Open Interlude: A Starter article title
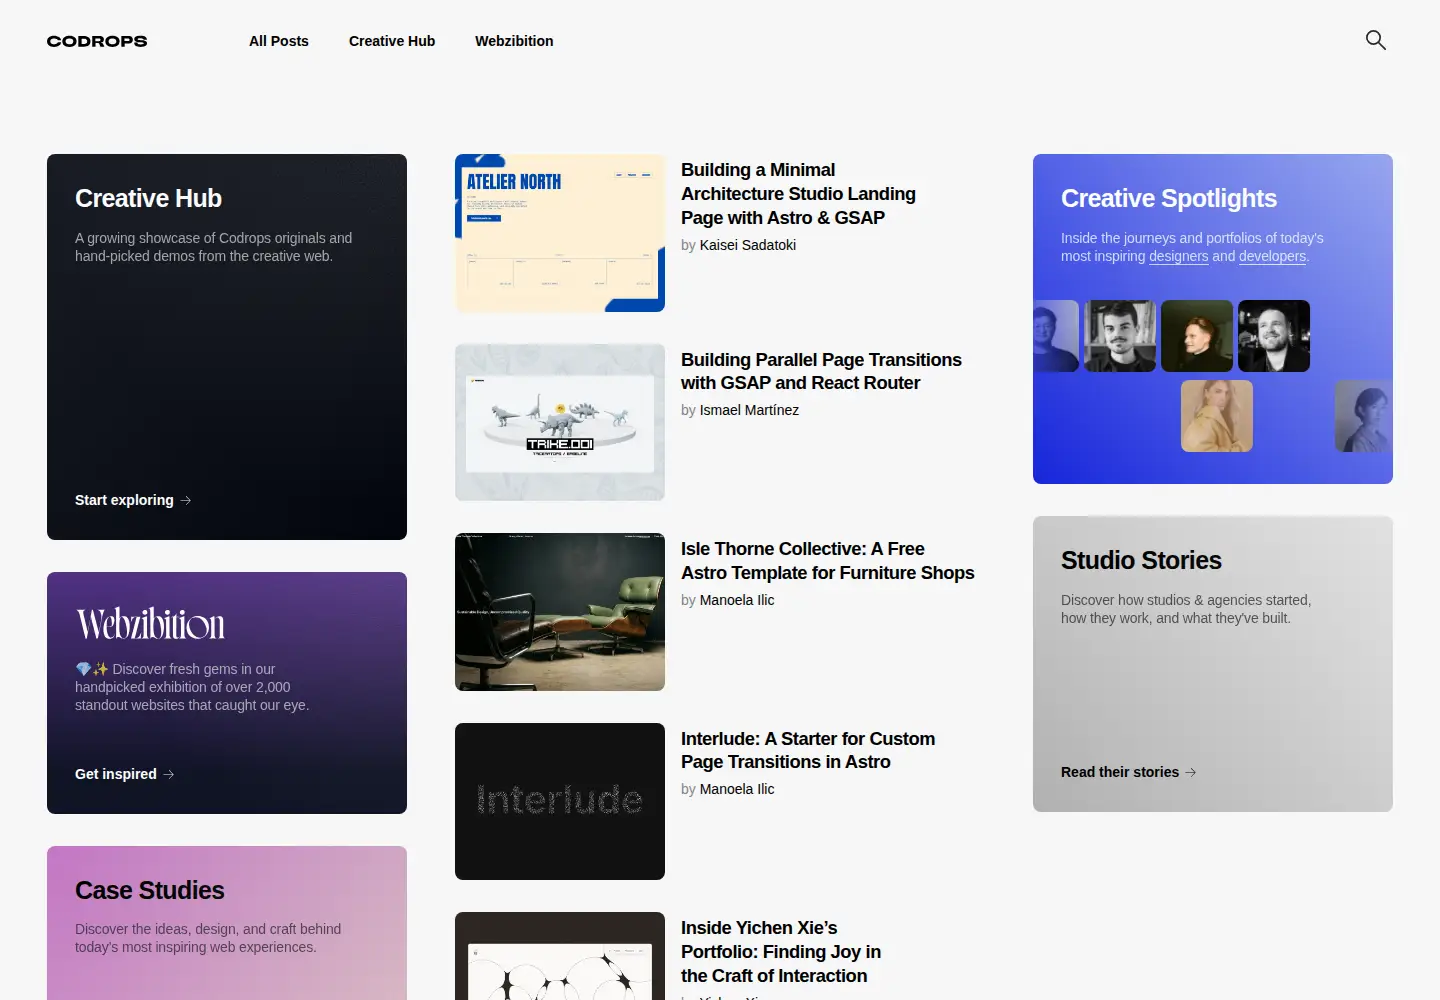The height and width of the screenshot is (1000, 1440). (808, 750)
